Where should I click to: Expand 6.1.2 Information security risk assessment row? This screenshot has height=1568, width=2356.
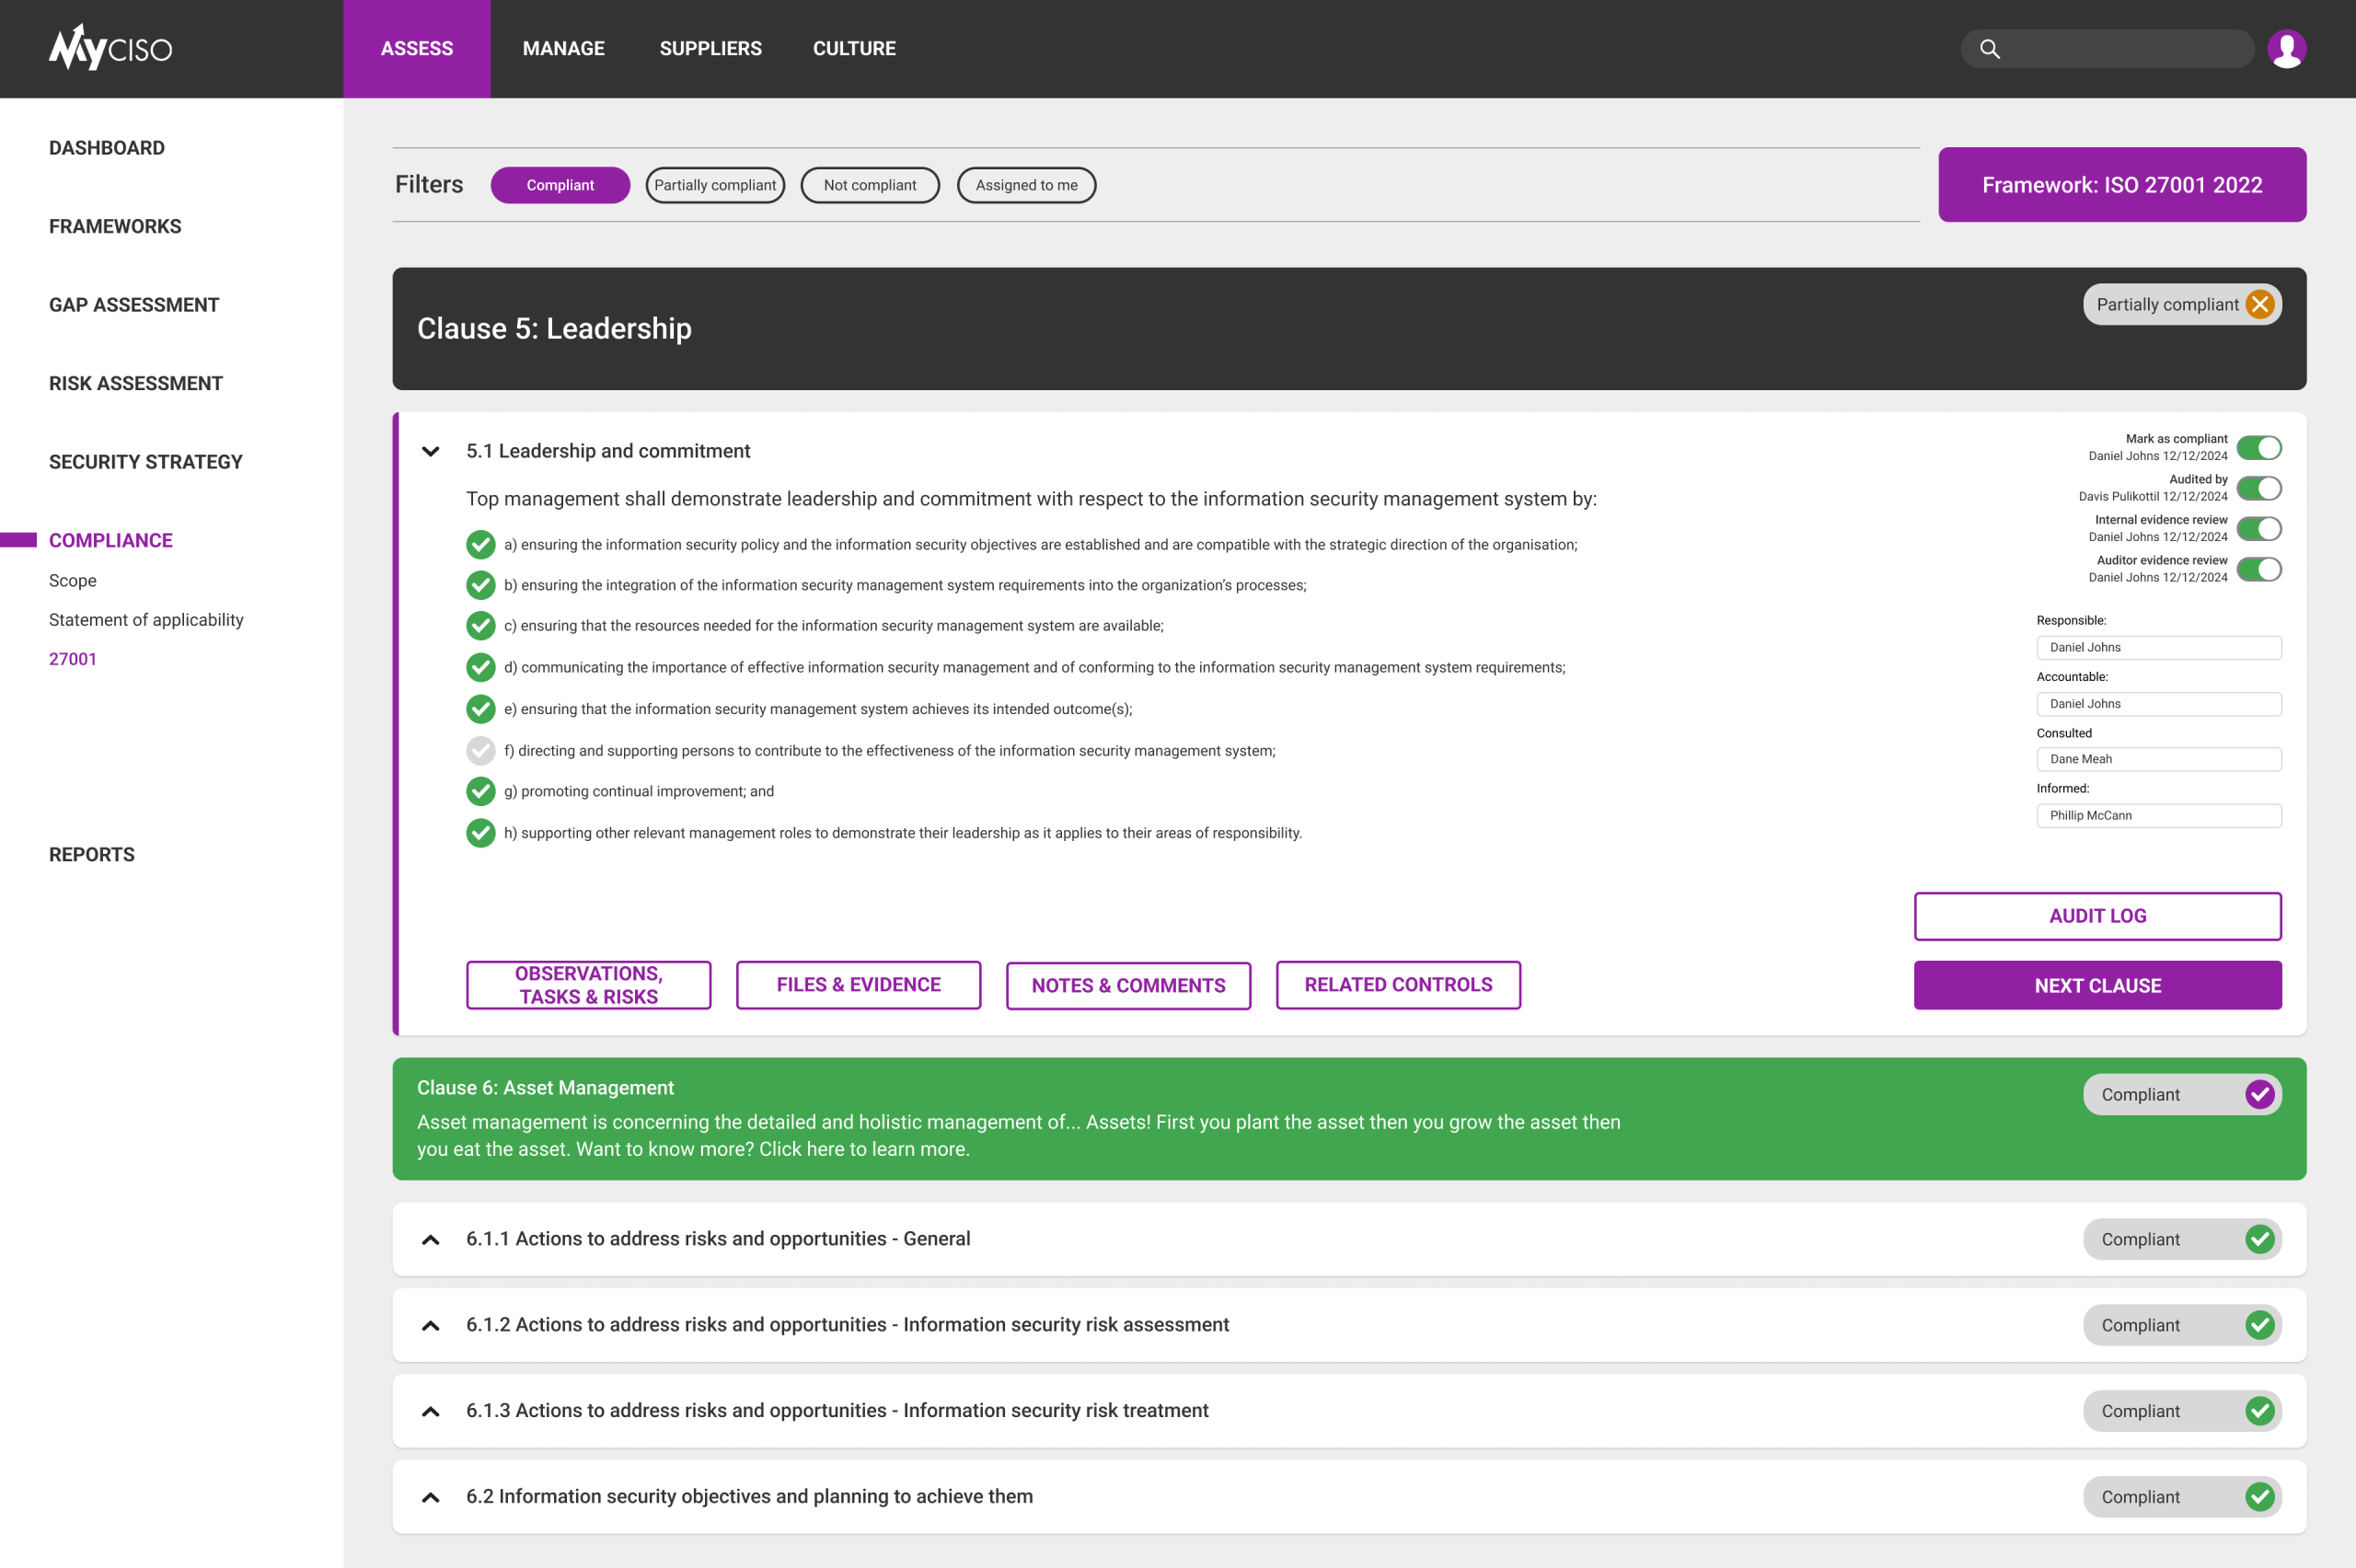(430, 1326)
